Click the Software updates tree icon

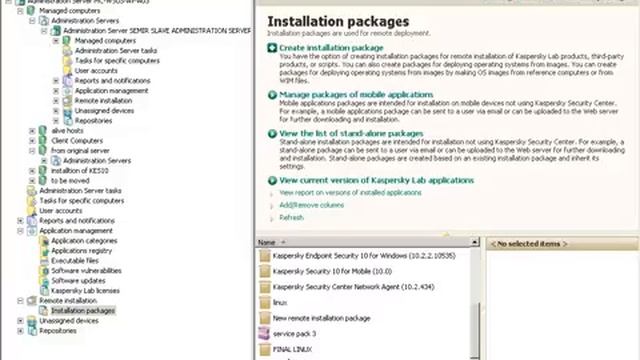click(44, 280)
